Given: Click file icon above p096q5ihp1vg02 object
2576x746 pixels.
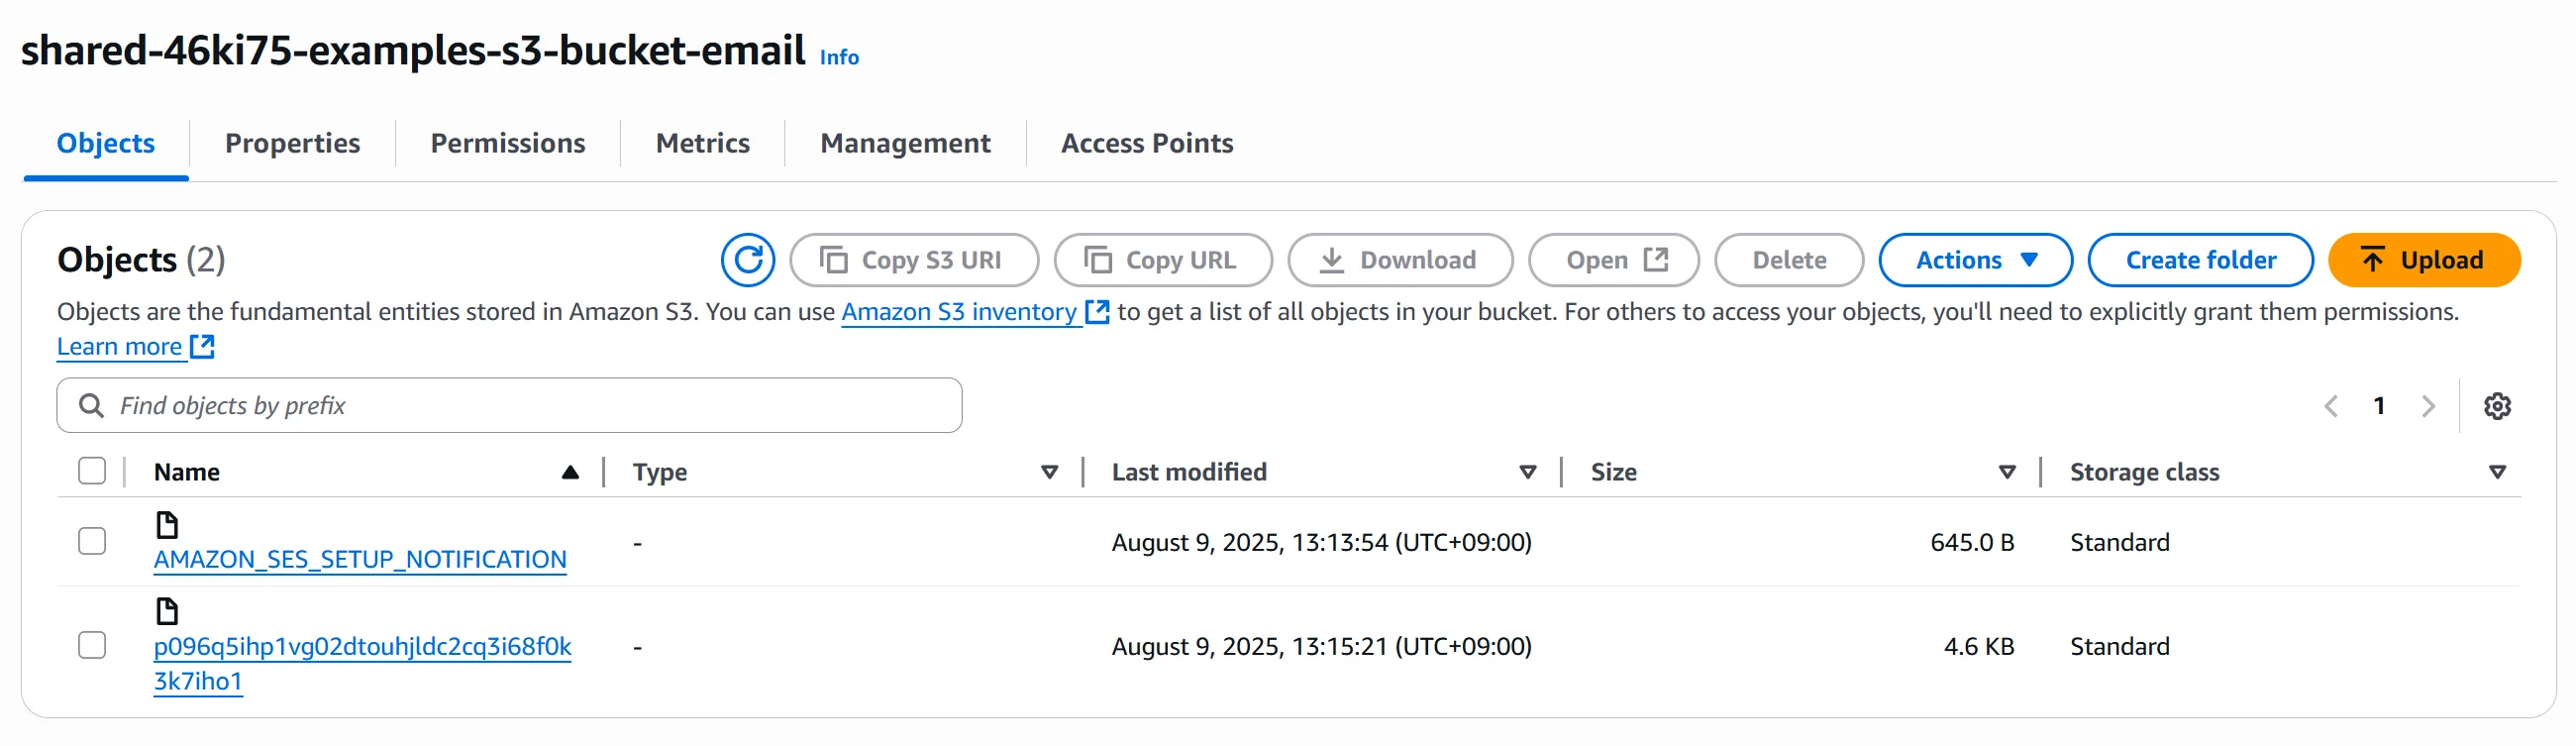Looking at the screenshot, I should 167,611.
